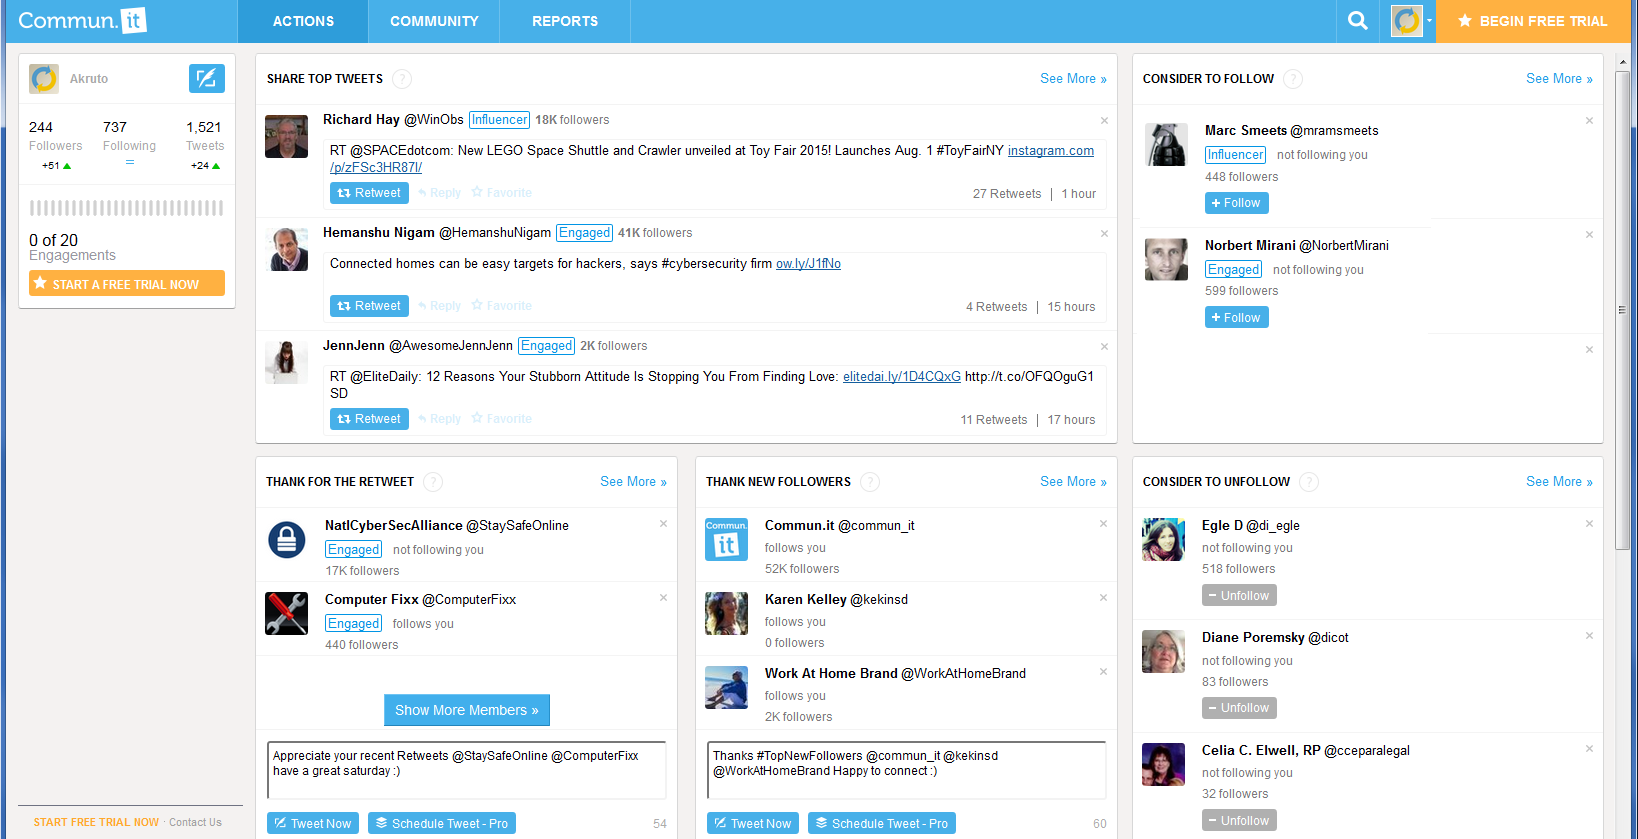Open Consider to Unfollow help icon
Screen dimensions: 1638x839
click(x=1309, y=482)
